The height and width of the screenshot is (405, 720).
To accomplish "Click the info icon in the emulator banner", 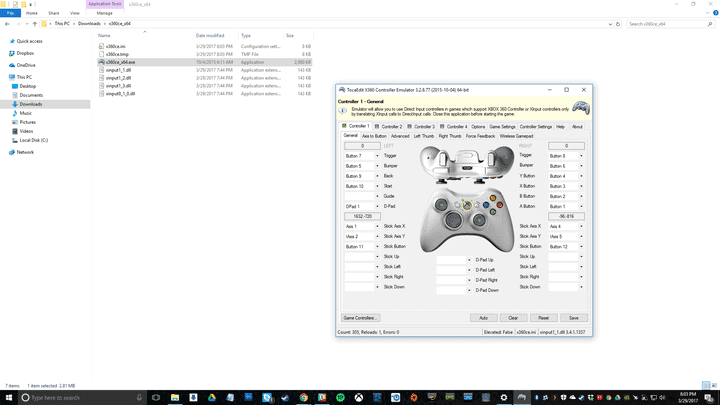I will click(x=343, y=111).
